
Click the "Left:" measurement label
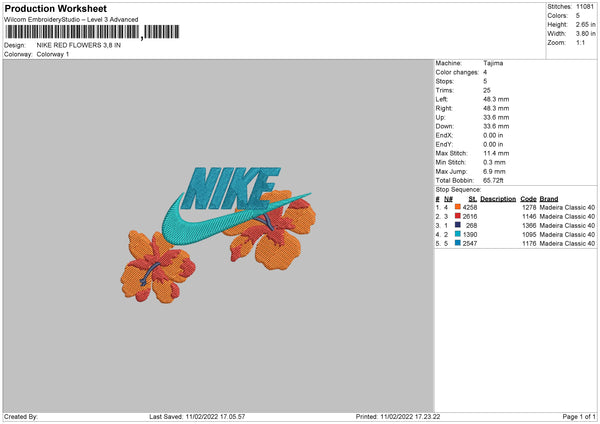[441, 99]
